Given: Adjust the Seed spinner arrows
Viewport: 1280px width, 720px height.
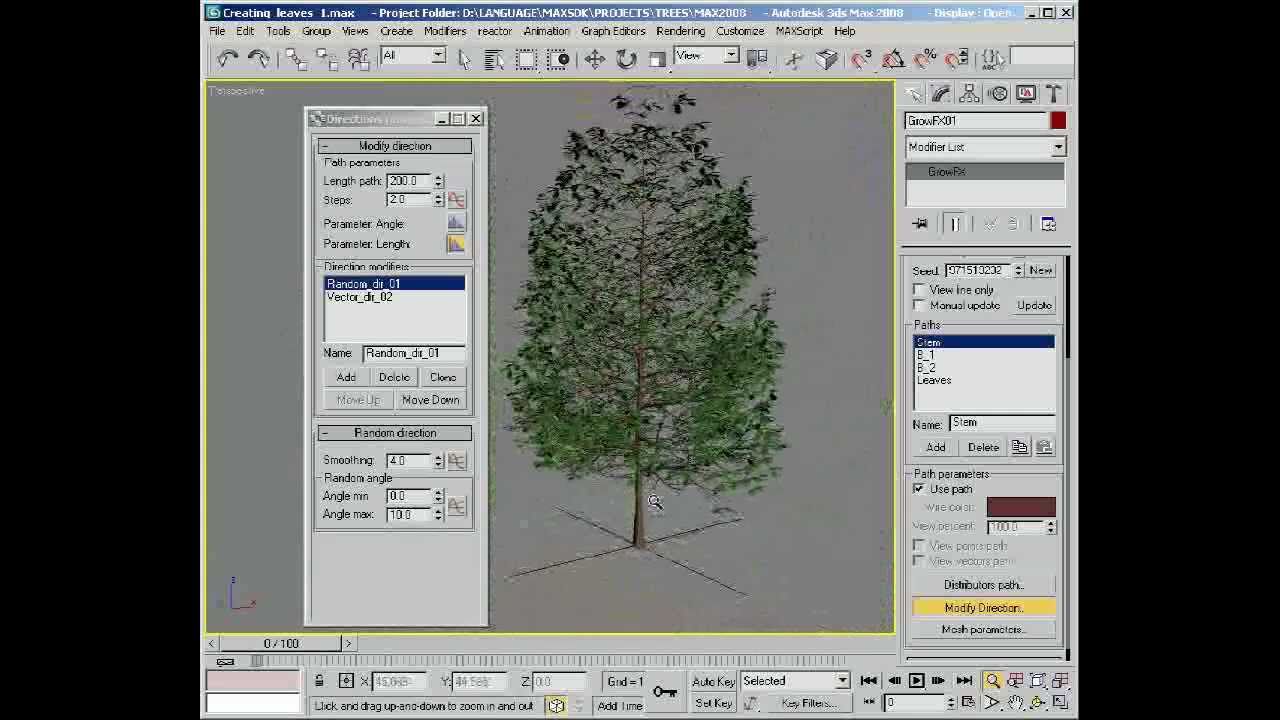Looking at the screenshot, I should tap(1018, 271).
